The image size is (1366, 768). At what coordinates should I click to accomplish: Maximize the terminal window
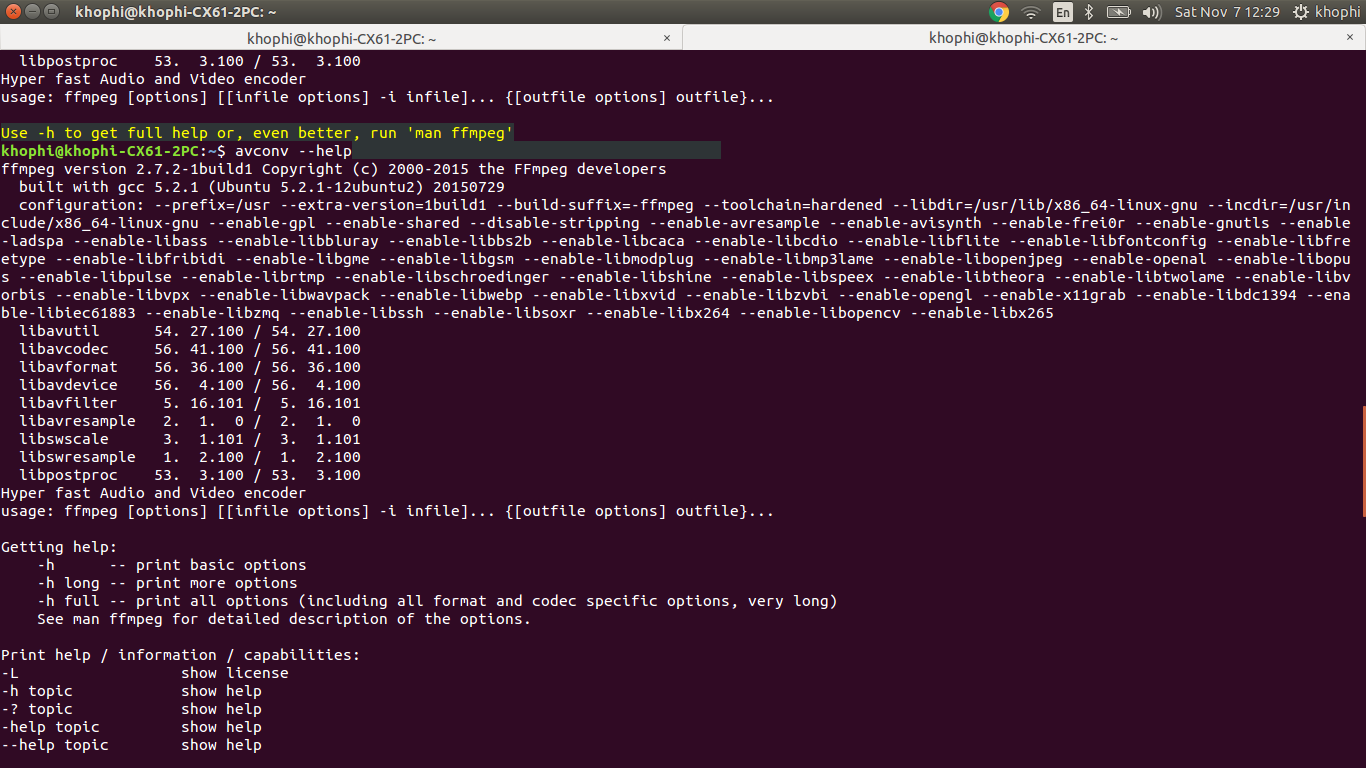pos(52,12)
